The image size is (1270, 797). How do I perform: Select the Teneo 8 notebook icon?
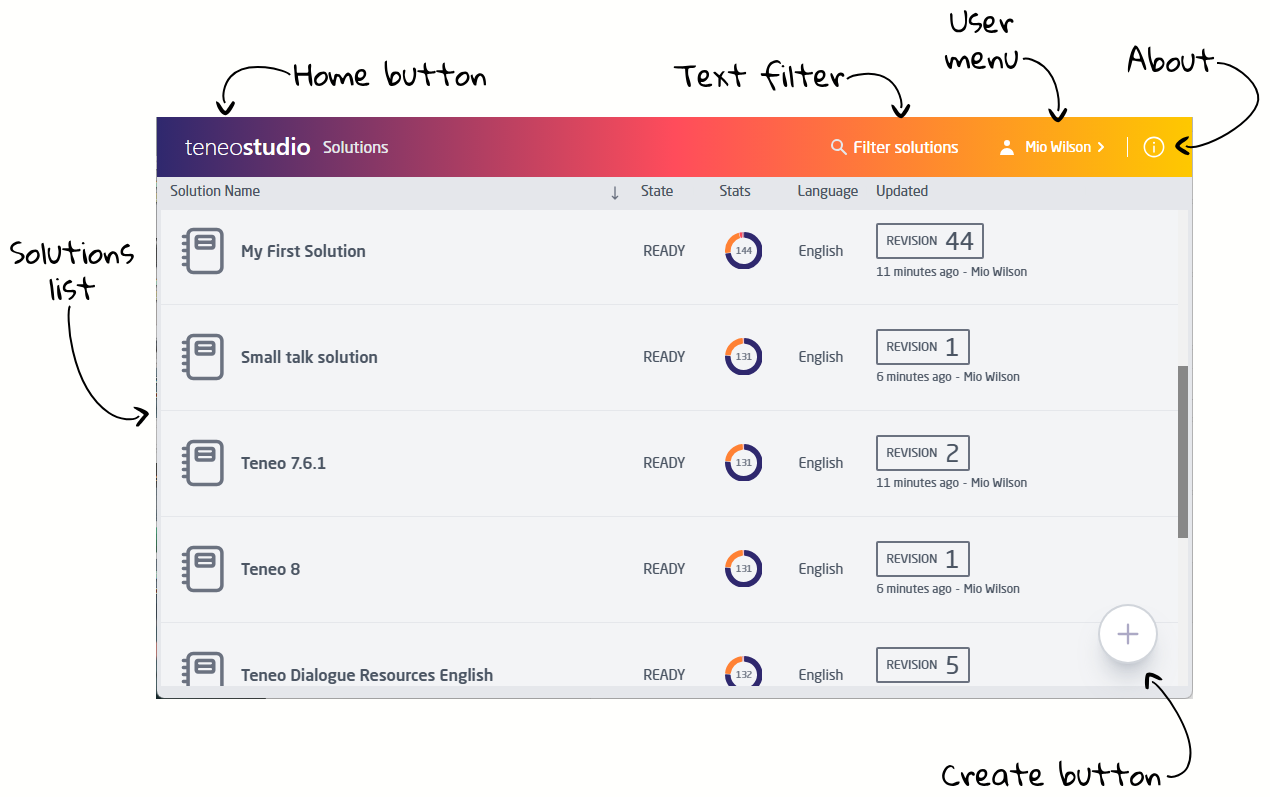click(x=203, y=568)
